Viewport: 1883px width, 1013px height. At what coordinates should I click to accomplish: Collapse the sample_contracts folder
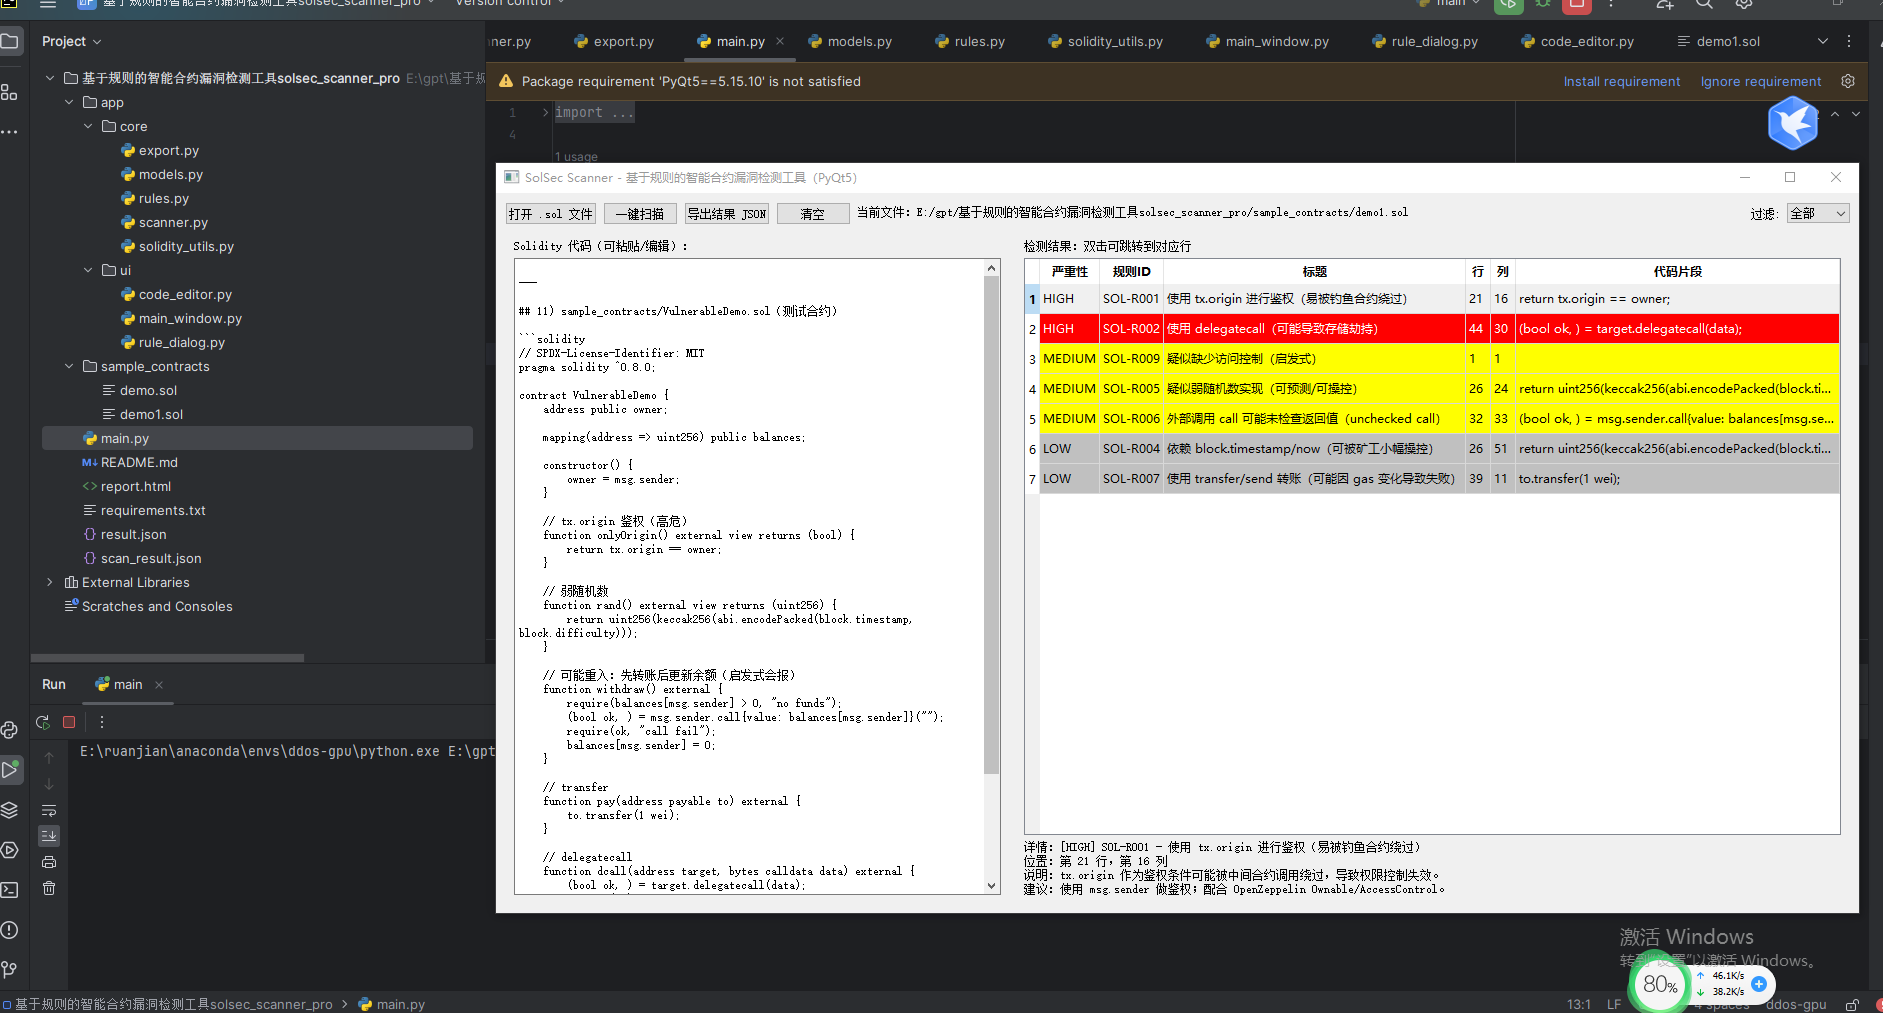(x=69, y=366)
